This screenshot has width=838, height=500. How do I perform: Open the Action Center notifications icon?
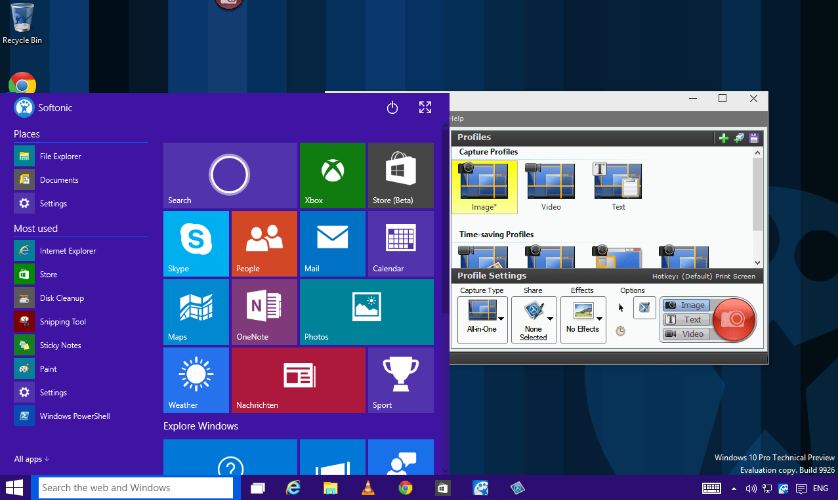coord(801,488)
